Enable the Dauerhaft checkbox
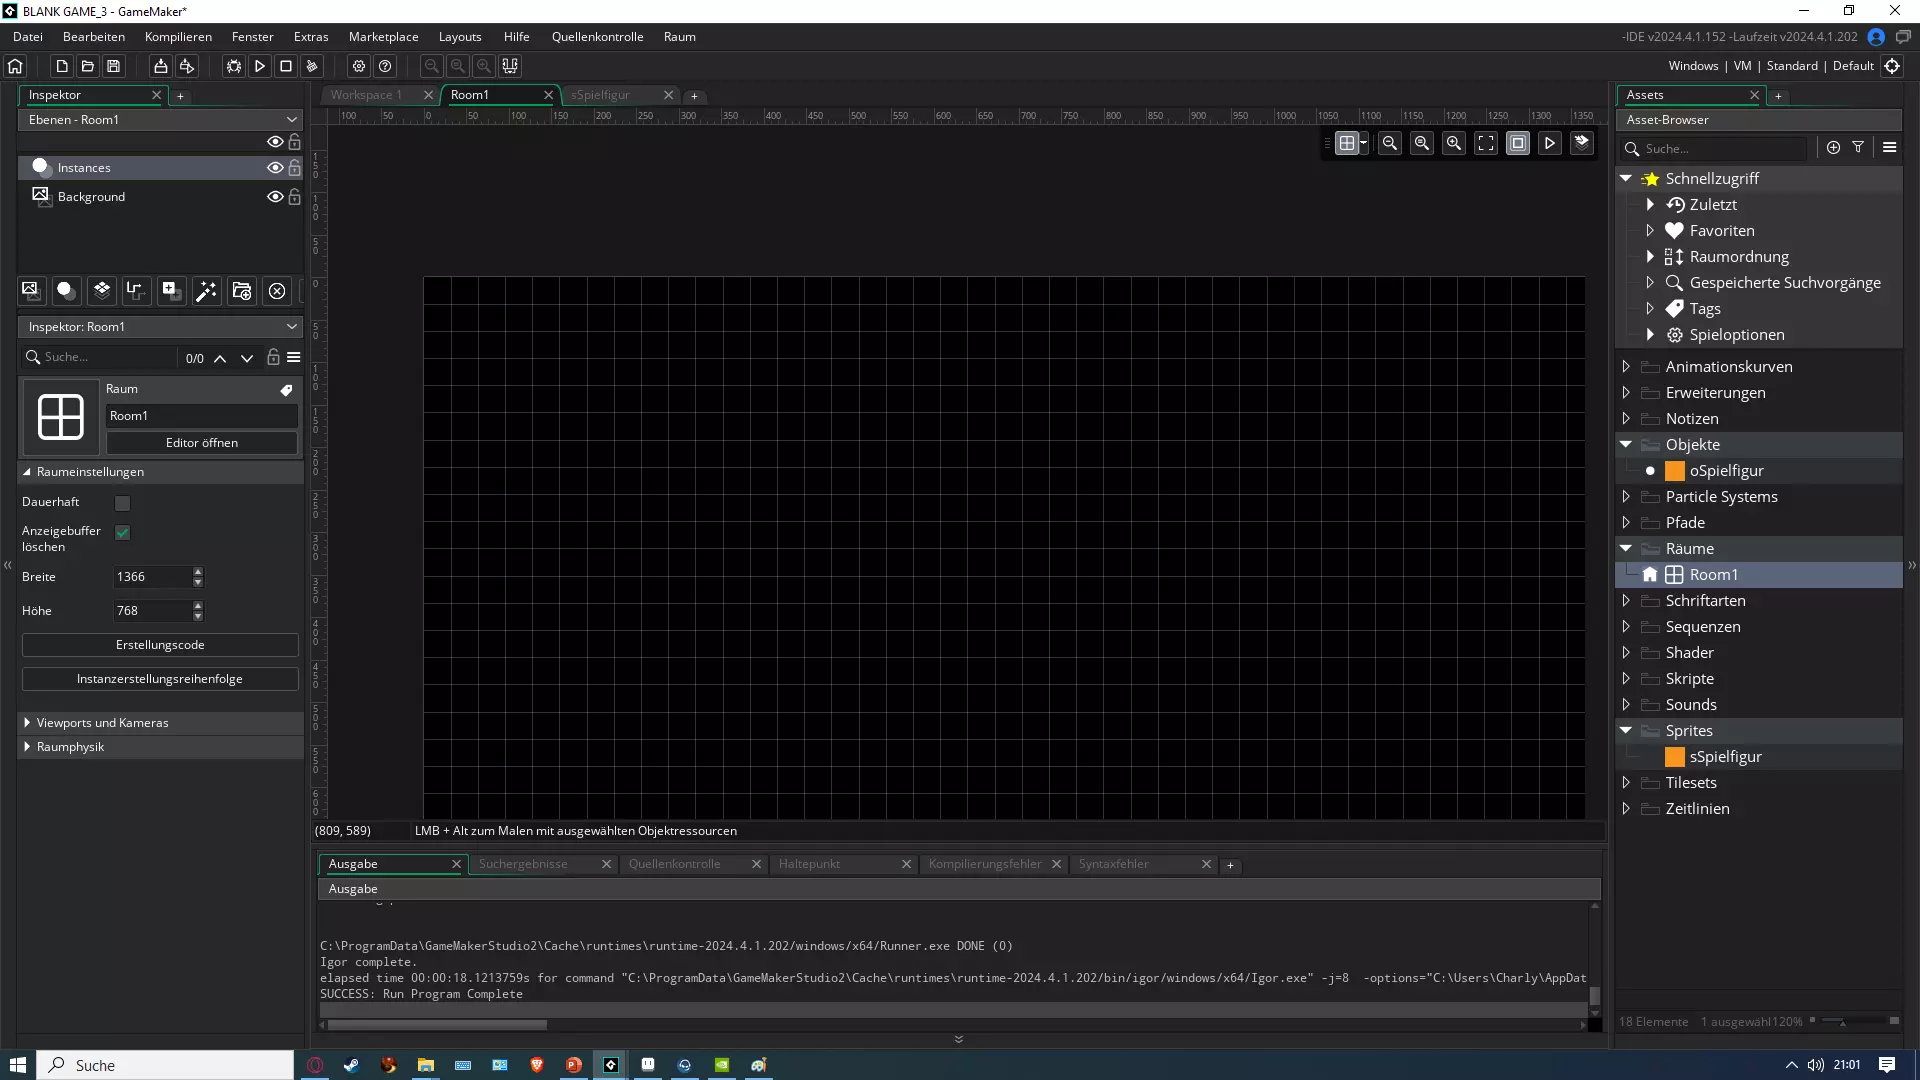 122,503
